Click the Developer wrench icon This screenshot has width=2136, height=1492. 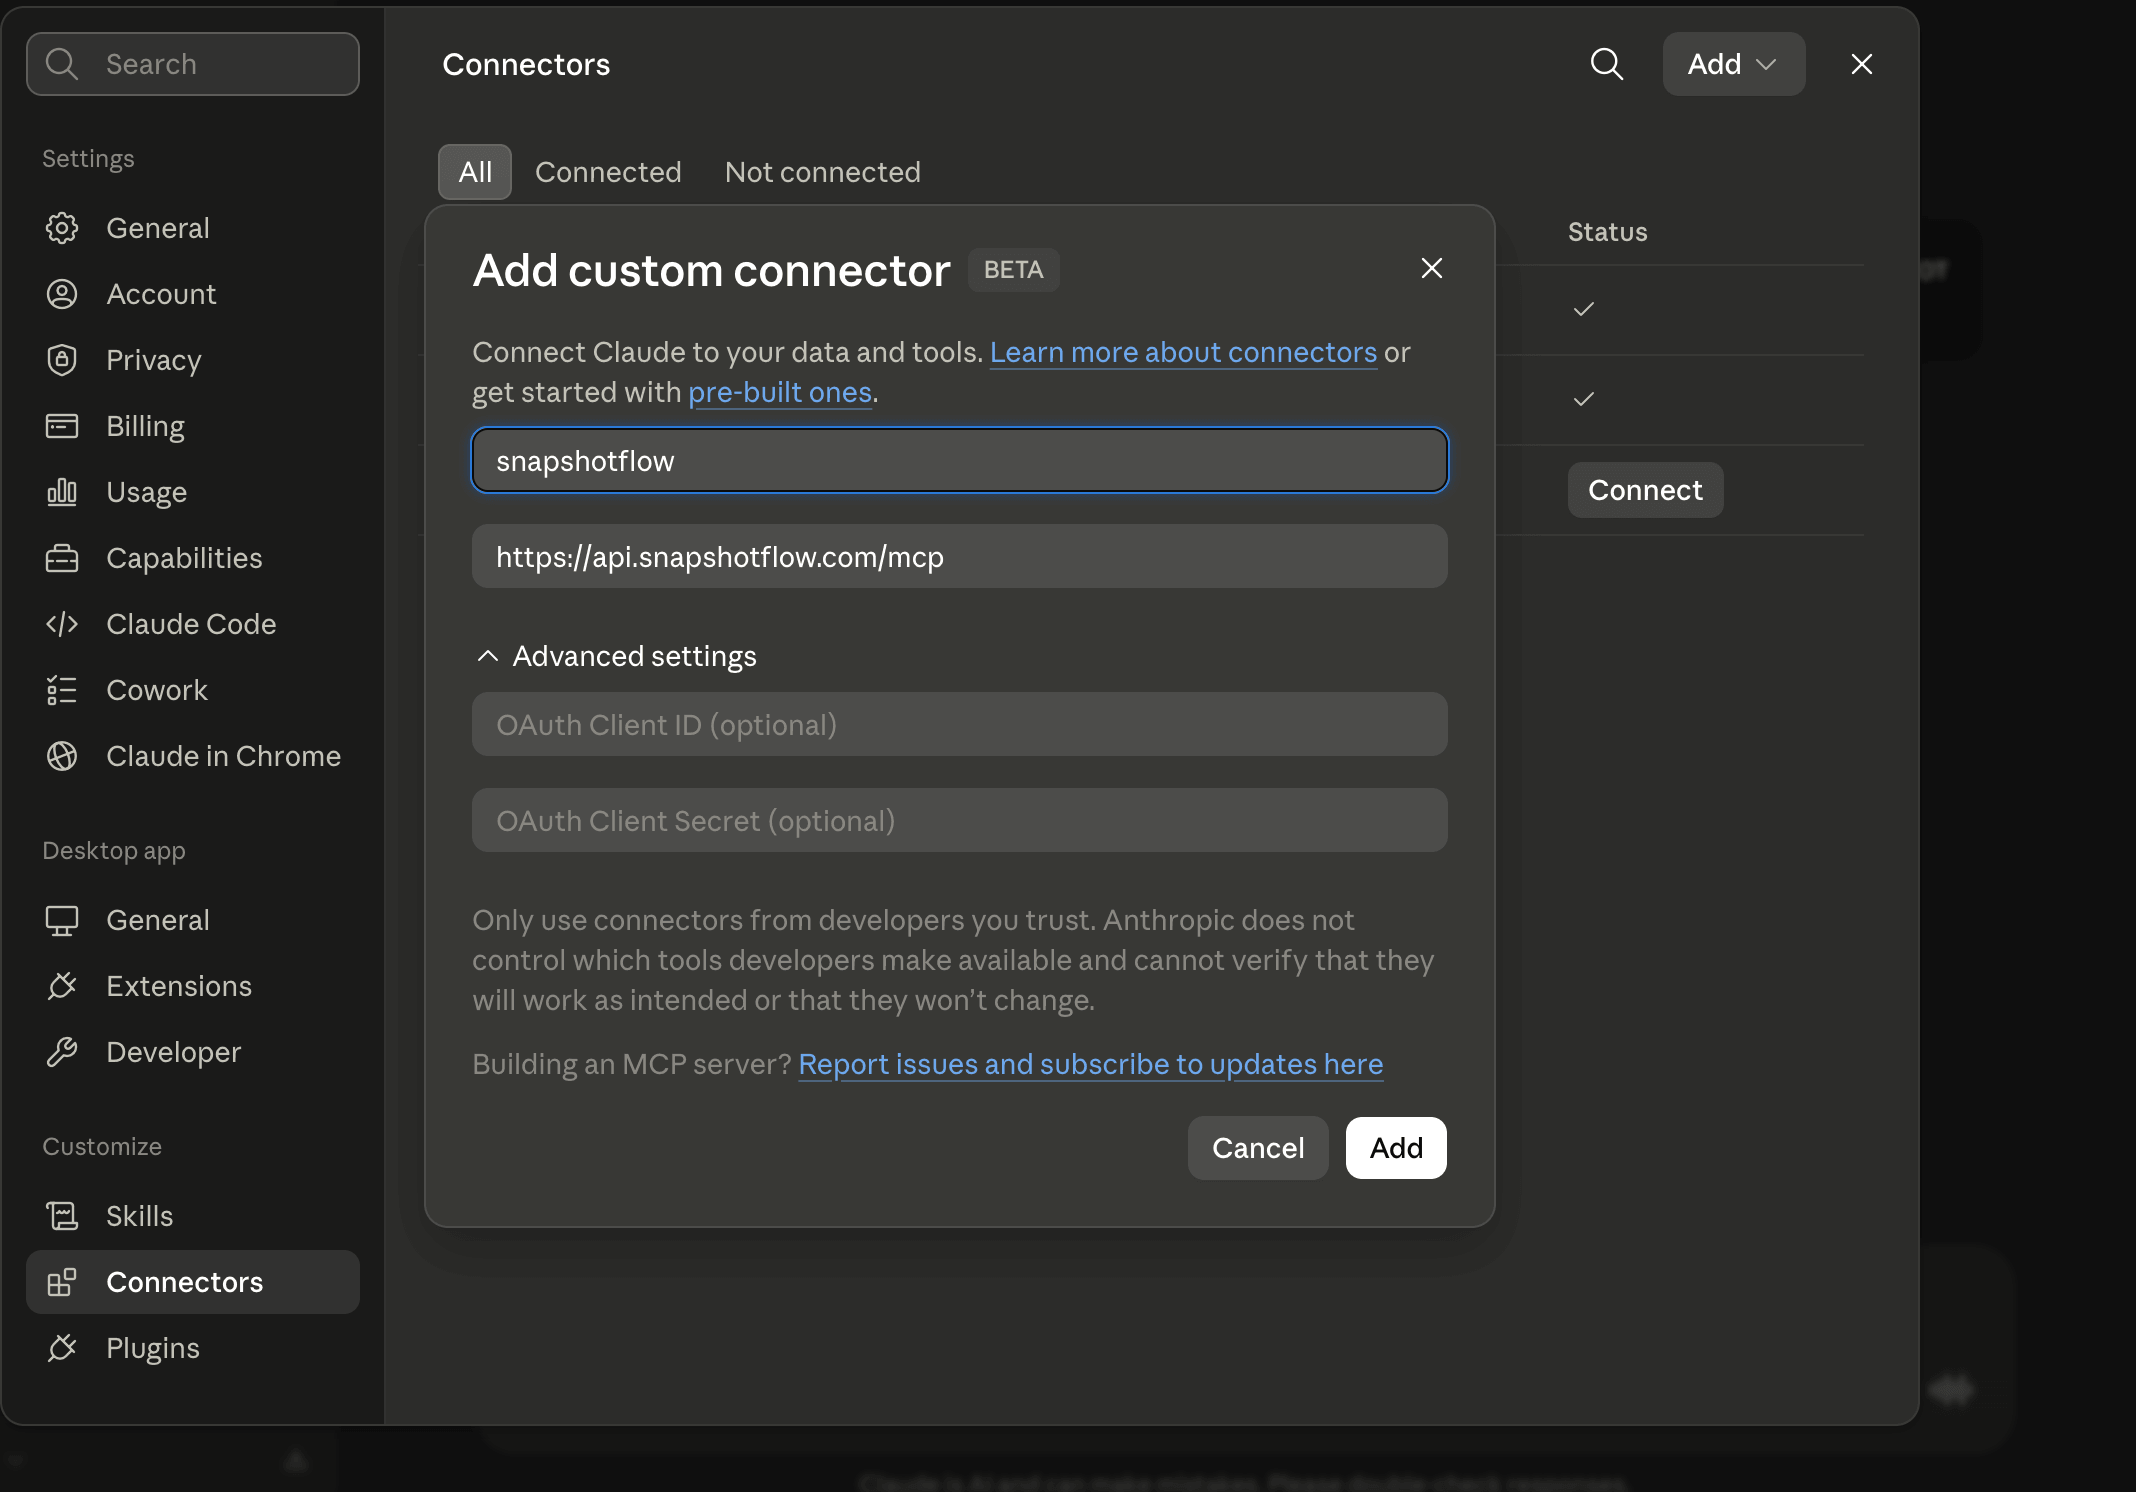[x=62, y=1052]
